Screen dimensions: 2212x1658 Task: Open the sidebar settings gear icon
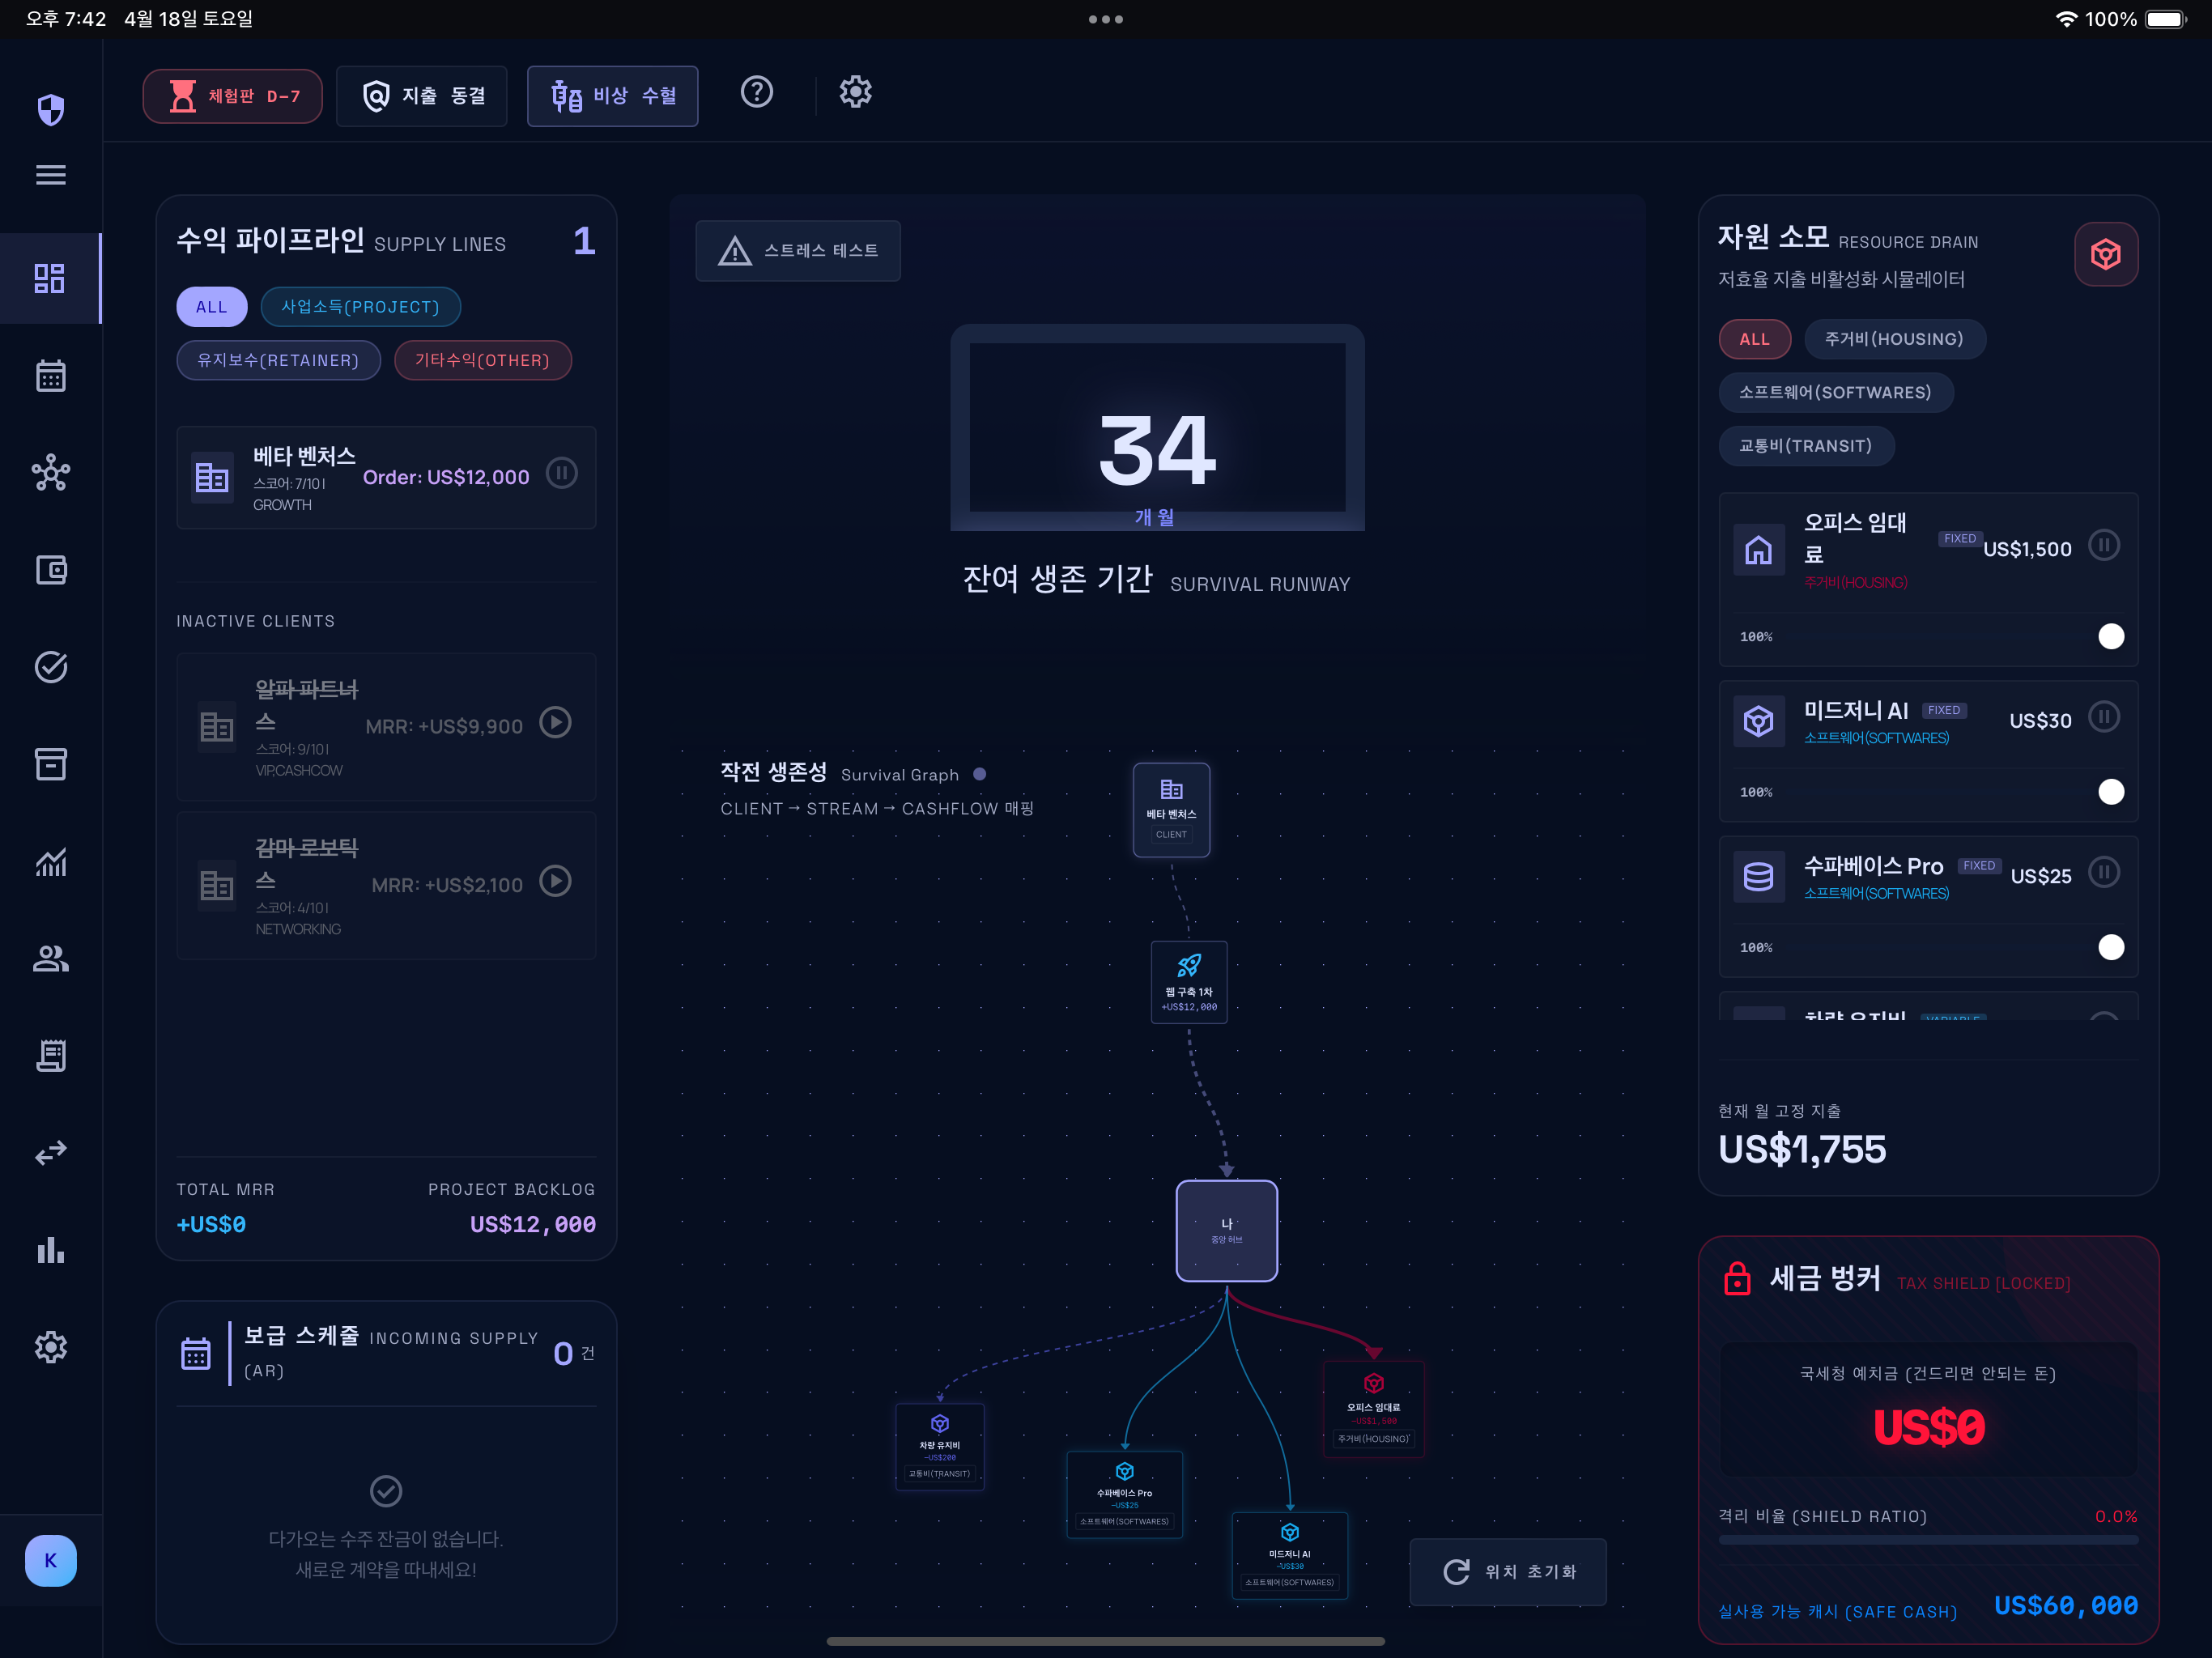coord(51,1347)
